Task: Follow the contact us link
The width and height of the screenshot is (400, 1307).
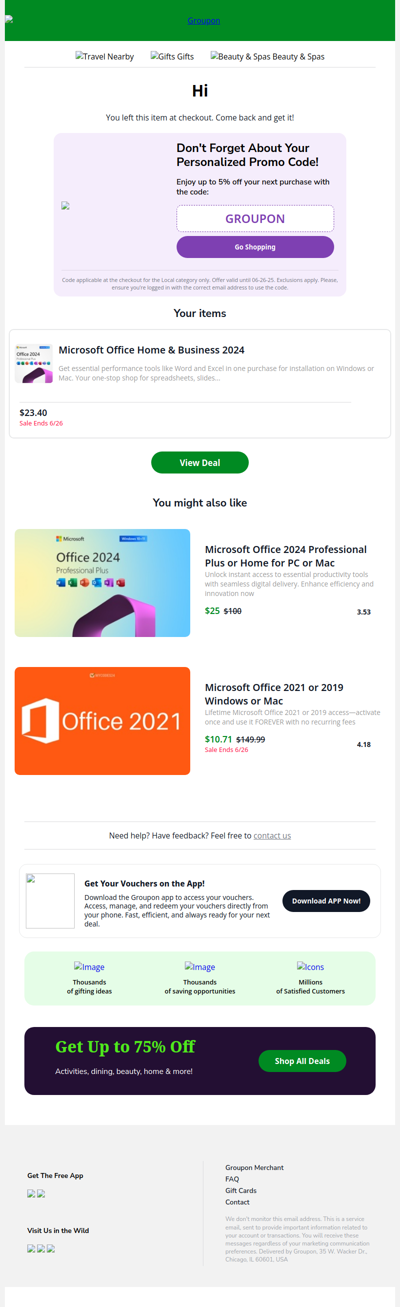Action: [x=272, y=835]
